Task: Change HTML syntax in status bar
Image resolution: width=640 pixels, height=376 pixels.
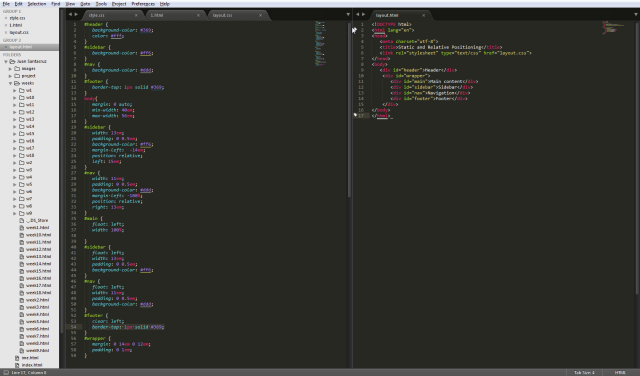Action: 620,373
